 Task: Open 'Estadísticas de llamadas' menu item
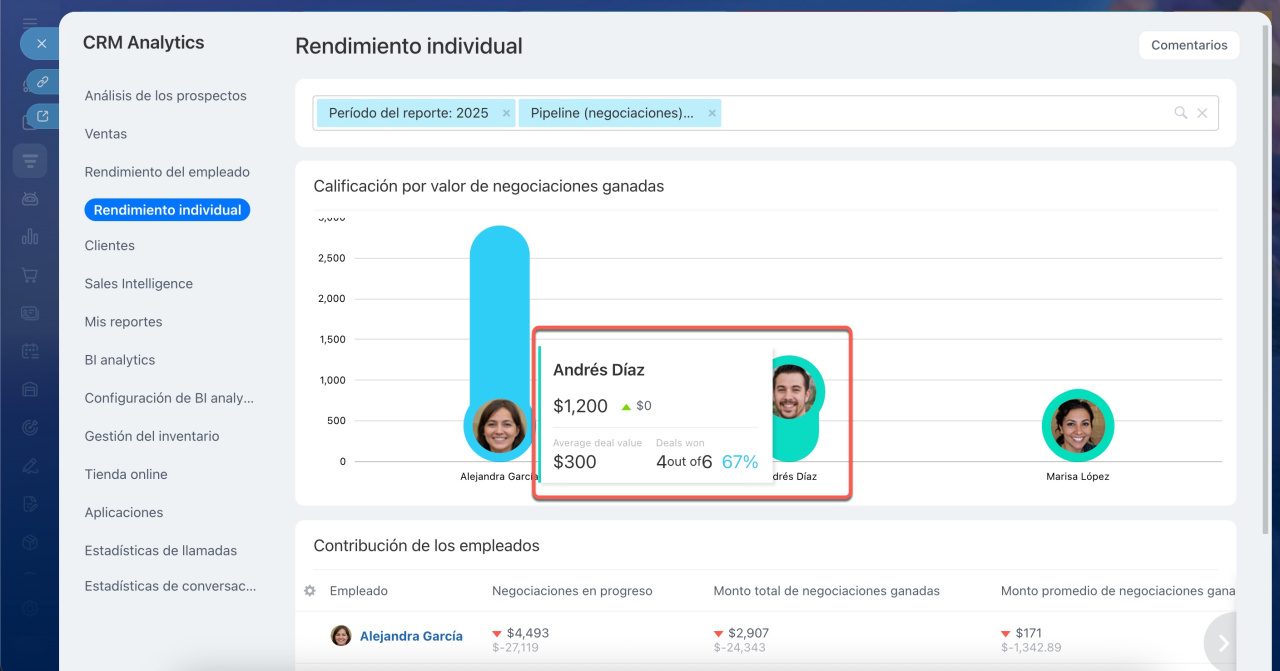pyautogui.click(x=160, y=551)
